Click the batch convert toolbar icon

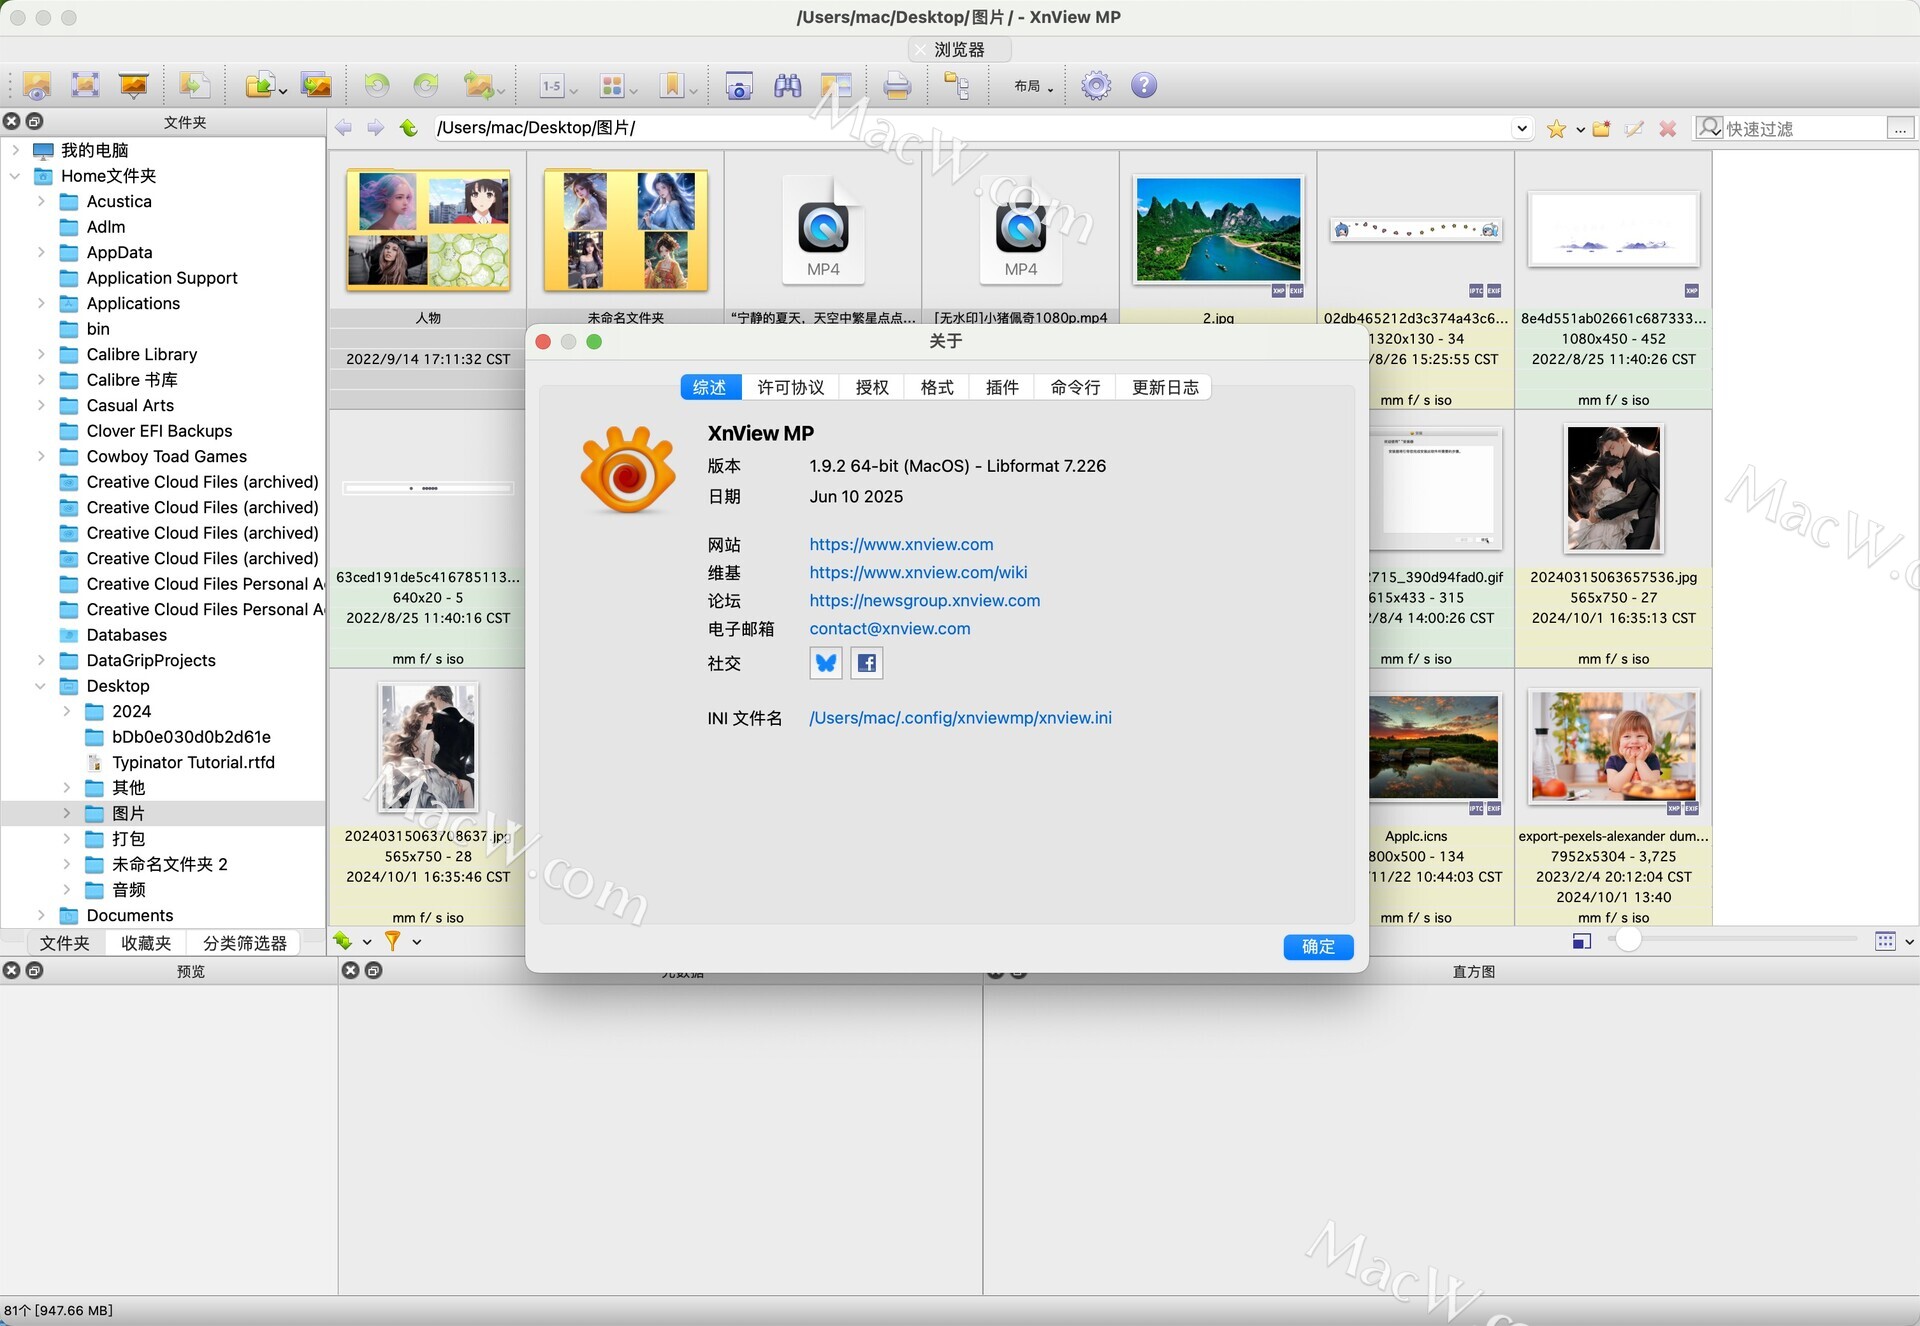(315, 86)
